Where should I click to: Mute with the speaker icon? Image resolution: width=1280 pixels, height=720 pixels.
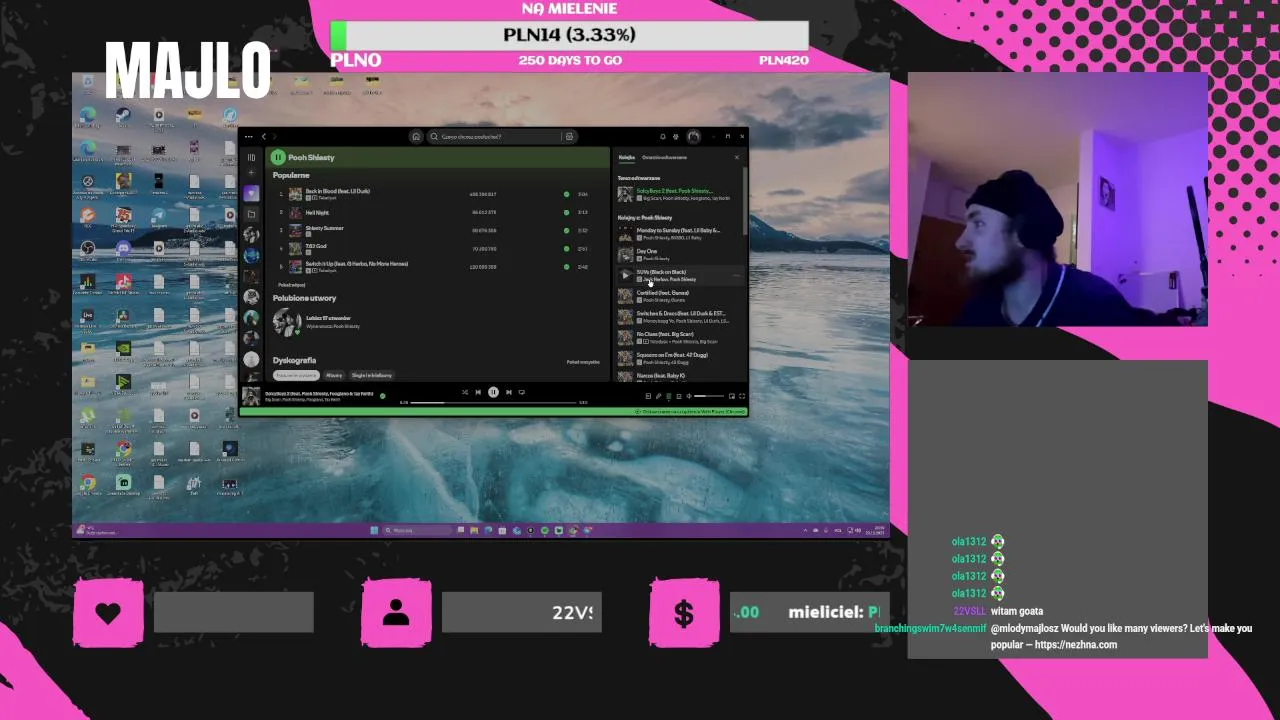click(688, 396)
